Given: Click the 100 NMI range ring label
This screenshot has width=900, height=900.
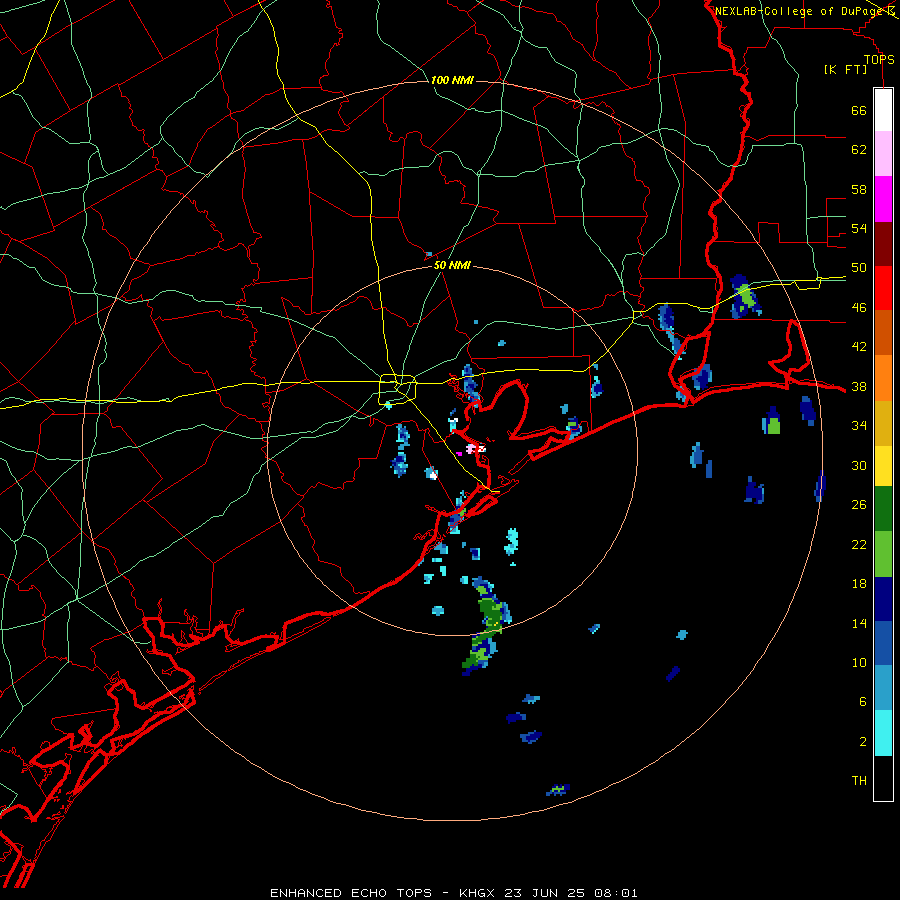Looking at the screenshot, I should 452,80.
